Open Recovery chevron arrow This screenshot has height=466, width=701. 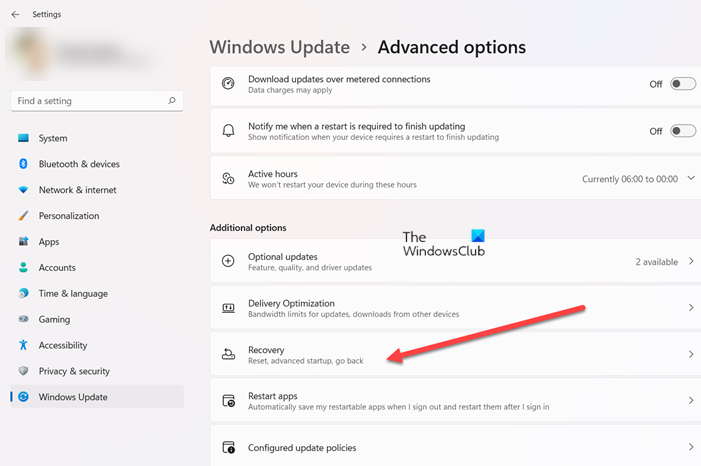pyautogui.click(x=690, y=354)
